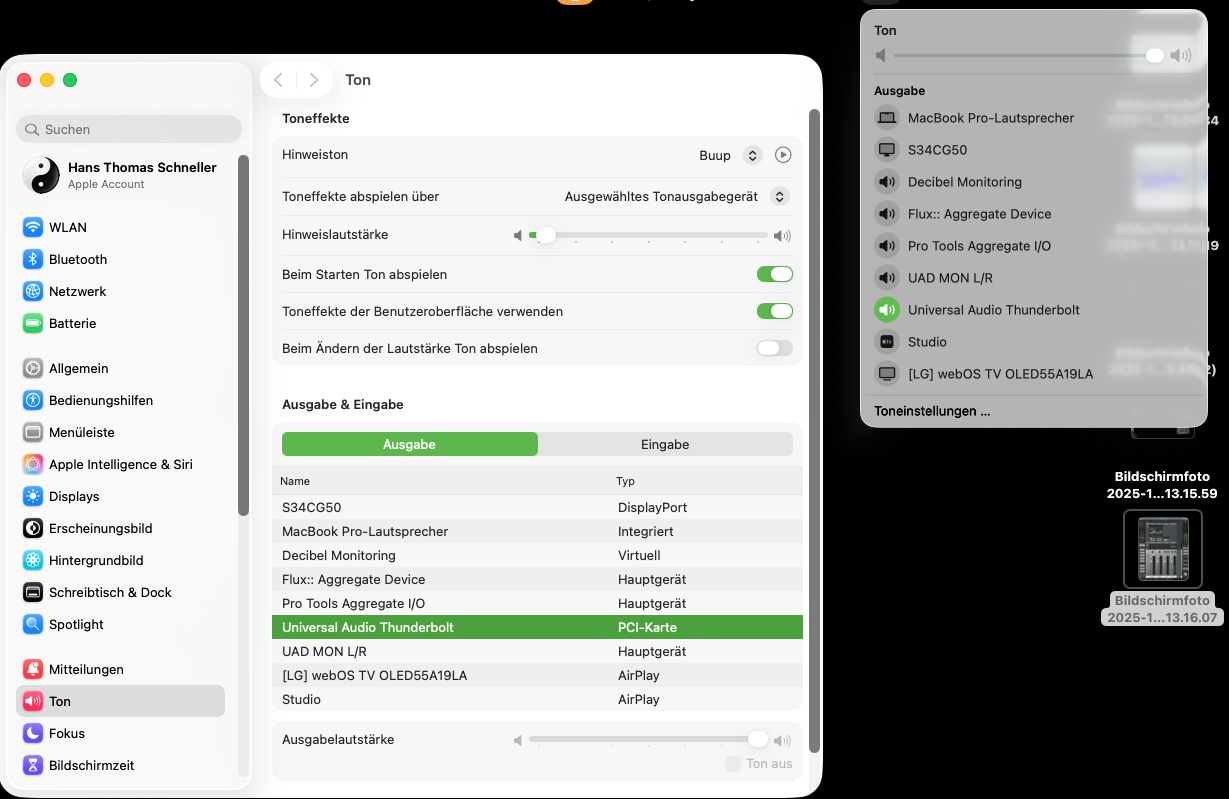Go forward with the right chevron
The width and height of the screenshot is (1229, 799).
click(x=314, y=80)
